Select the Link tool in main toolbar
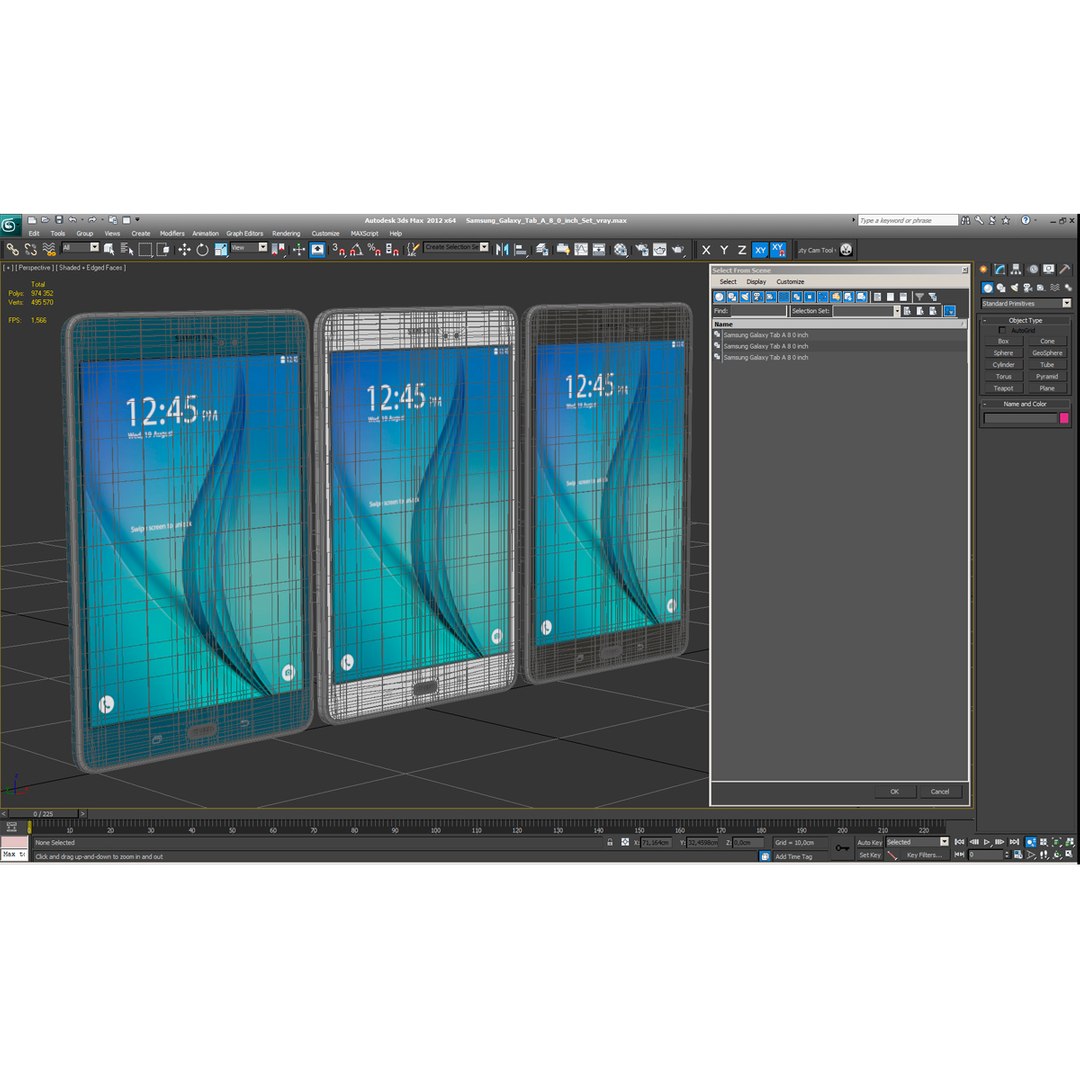1080x1080 pixels. point(12,249)
